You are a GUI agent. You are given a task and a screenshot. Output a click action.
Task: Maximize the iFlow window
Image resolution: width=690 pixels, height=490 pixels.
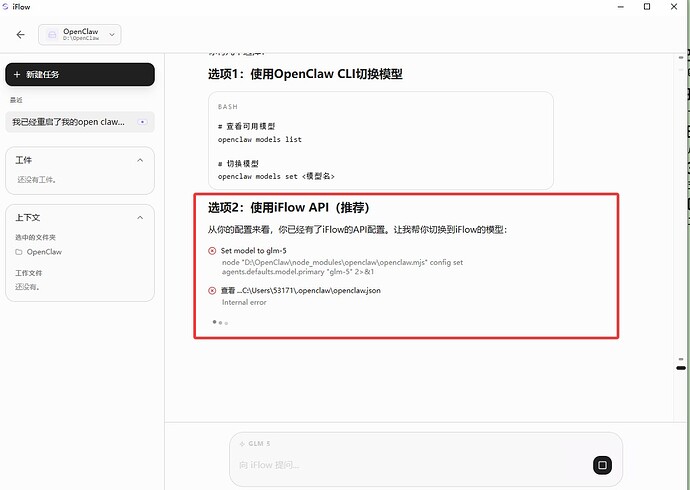coord(647,7)
